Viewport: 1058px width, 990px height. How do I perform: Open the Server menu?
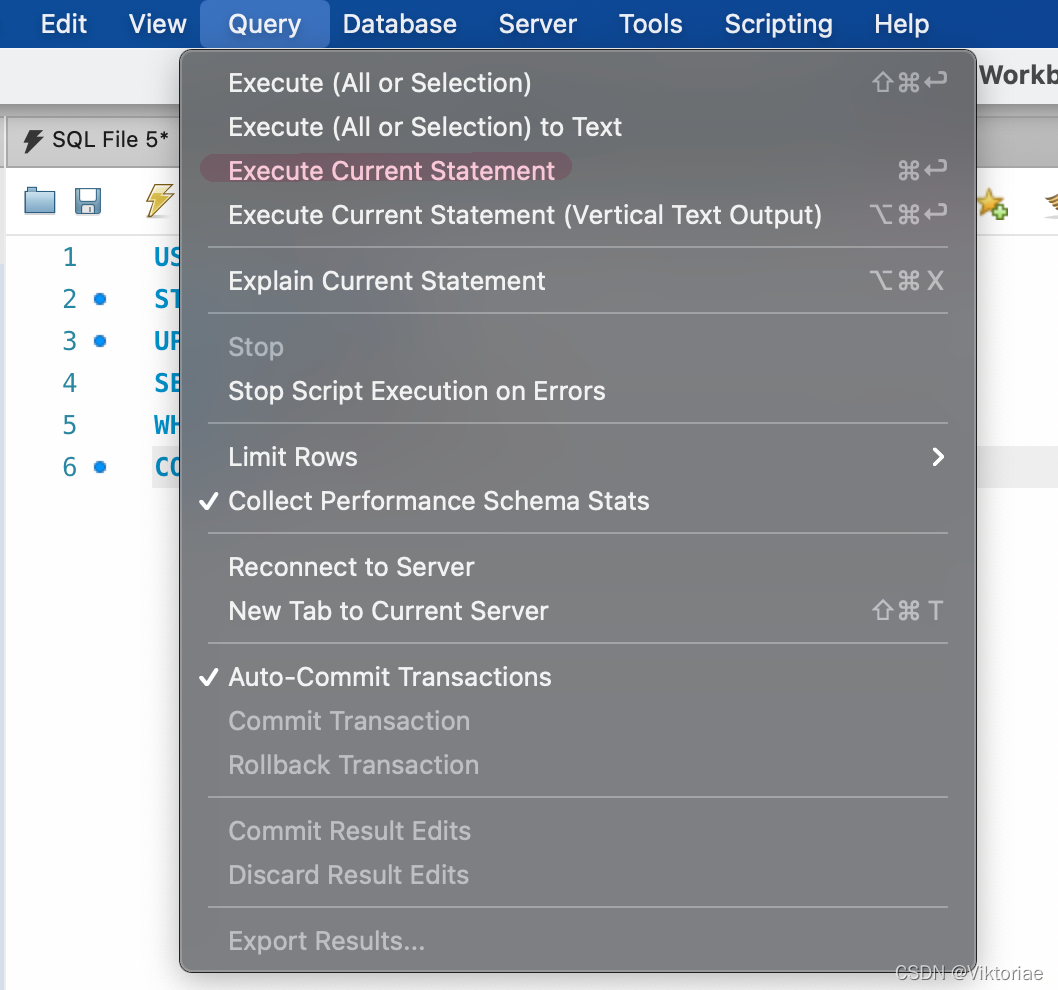537,24
